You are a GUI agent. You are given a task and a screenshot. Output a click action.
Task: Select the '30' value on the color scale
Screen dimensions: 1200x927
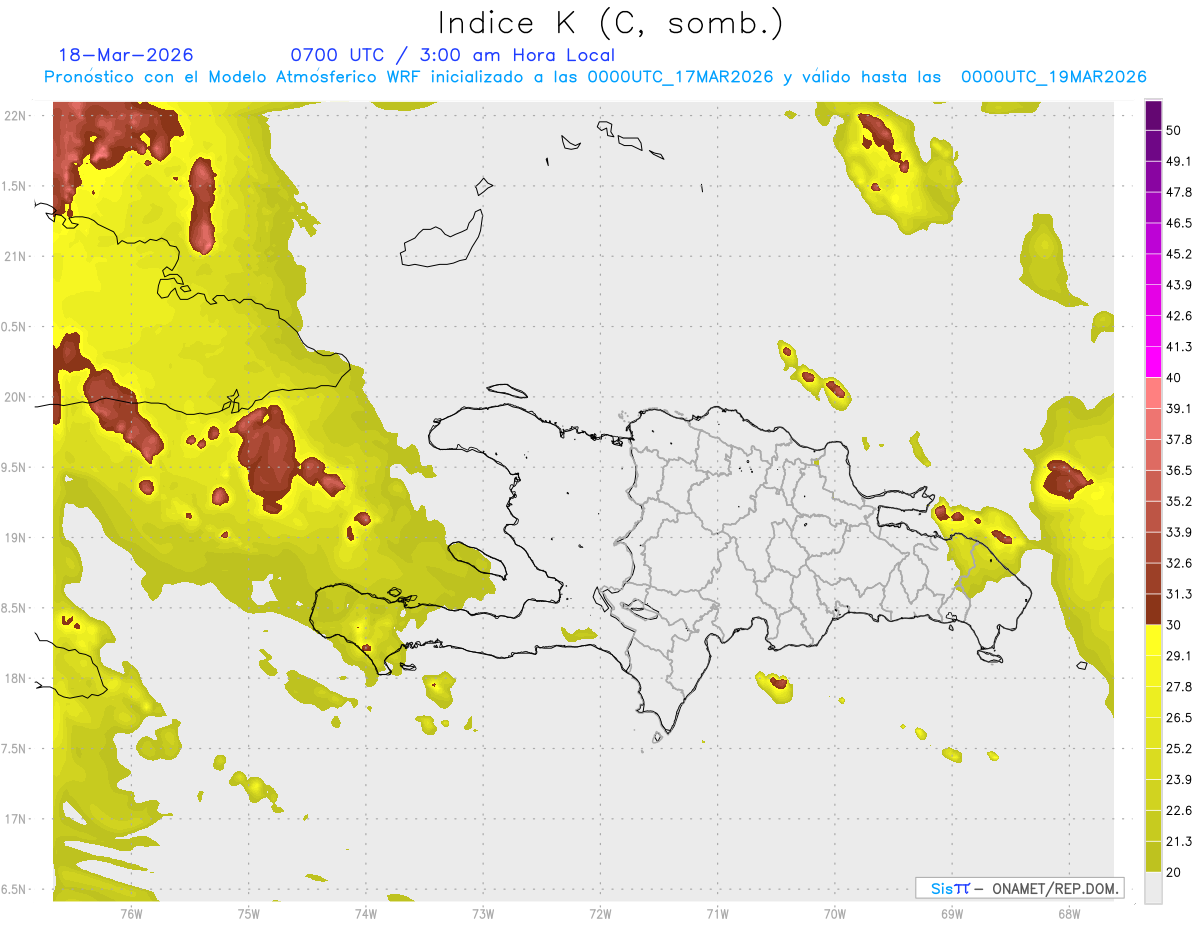[1174, 626]
